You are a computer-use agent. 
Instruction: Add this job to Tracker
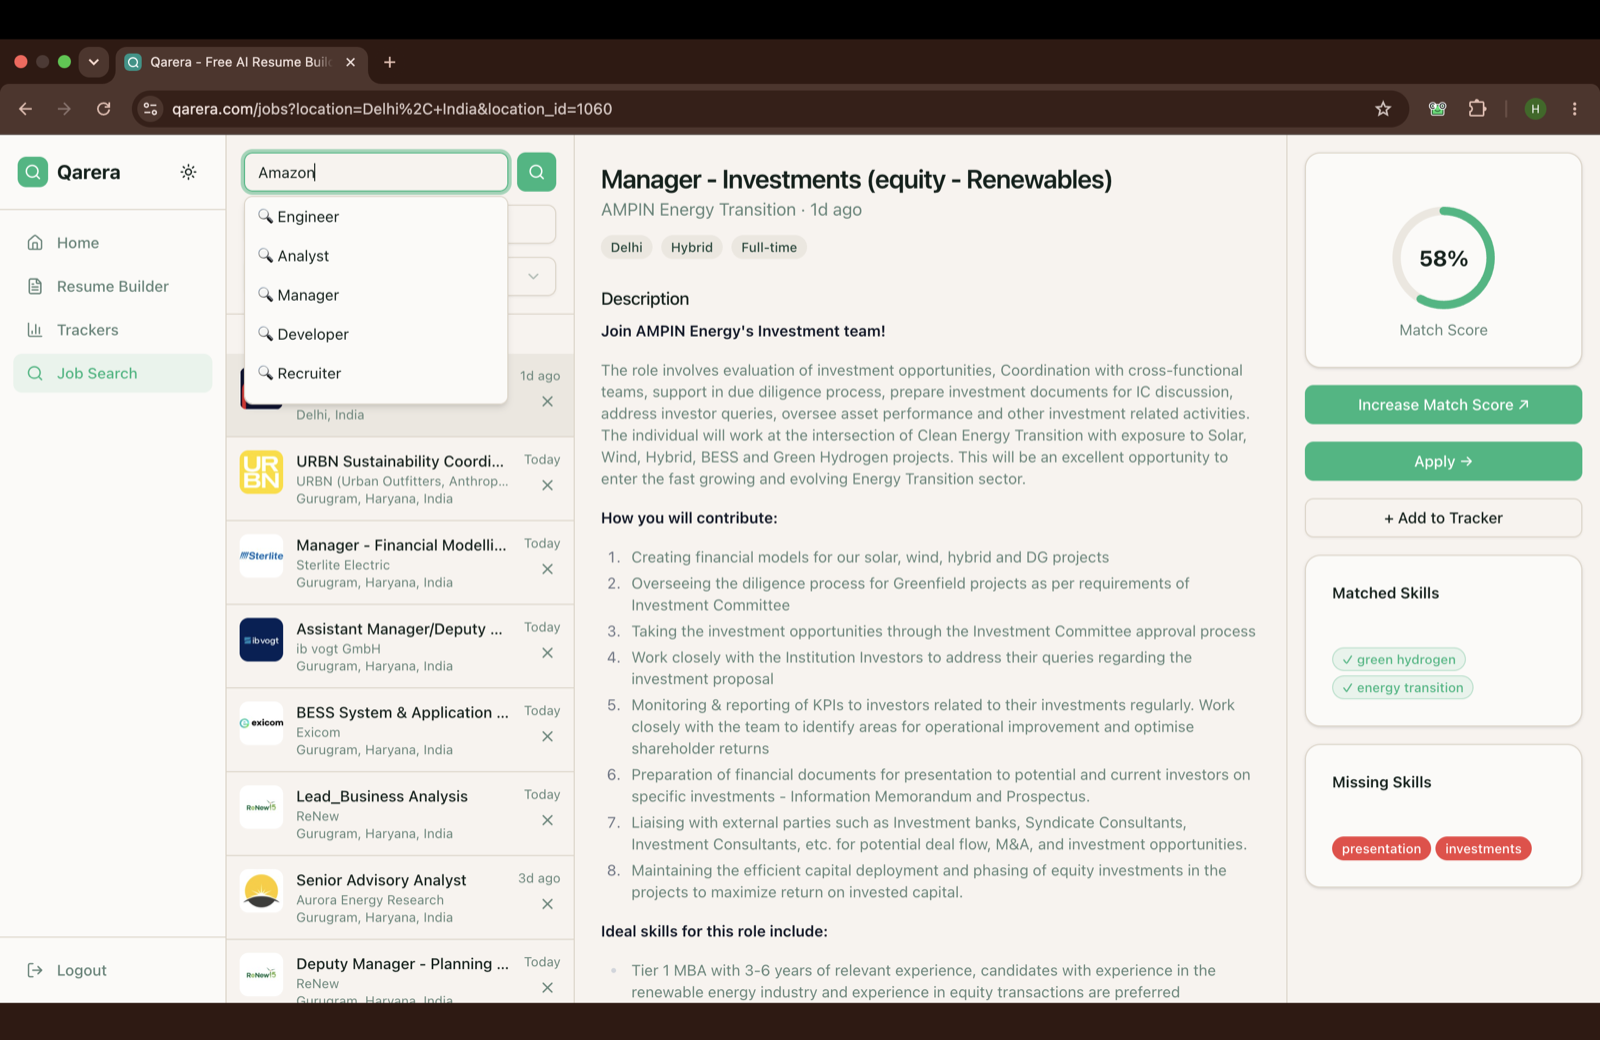[1443, 518]
